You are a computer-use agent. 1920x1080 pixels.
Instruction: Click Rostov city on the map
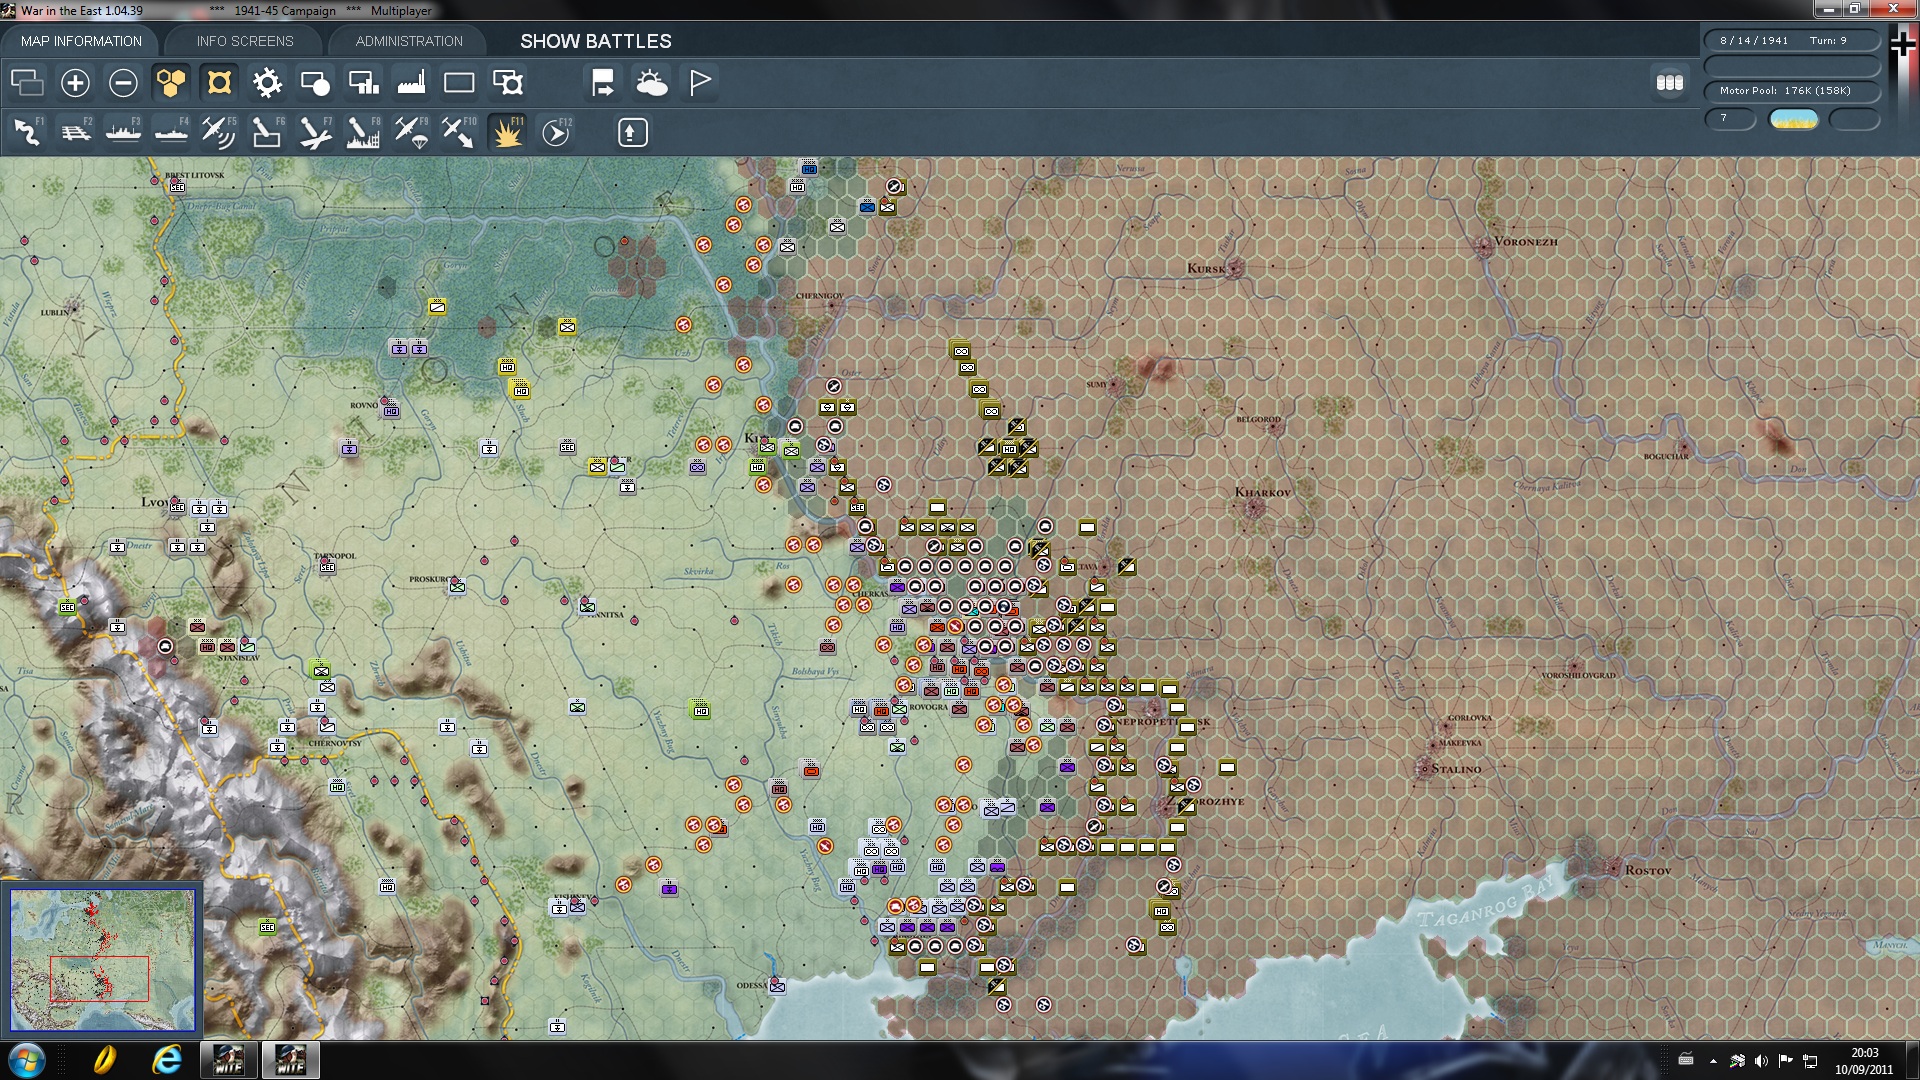1611,866
